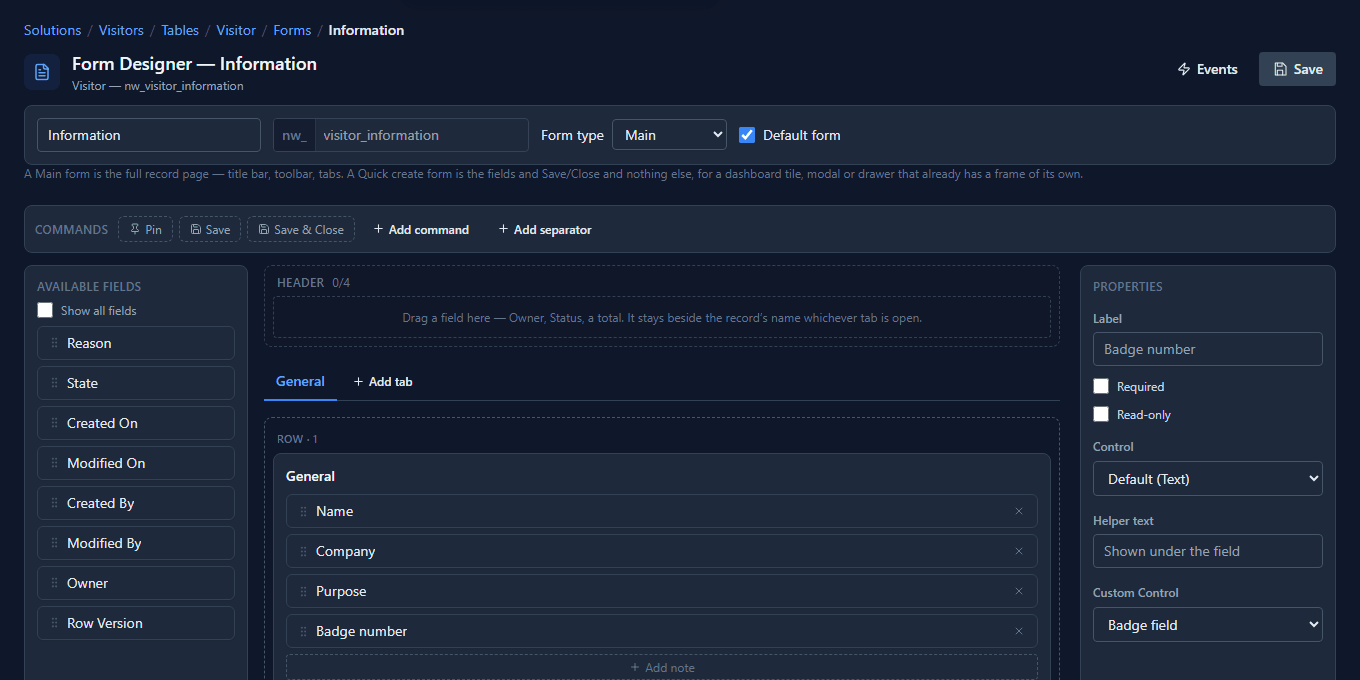Viewport: 1360px width, 680px height.
Task: Open the Events panel
Action: click(1208, 69)
